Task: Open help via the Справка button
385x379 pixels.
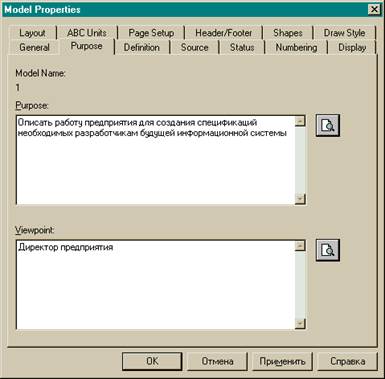Action: click(x=347, y=361)
